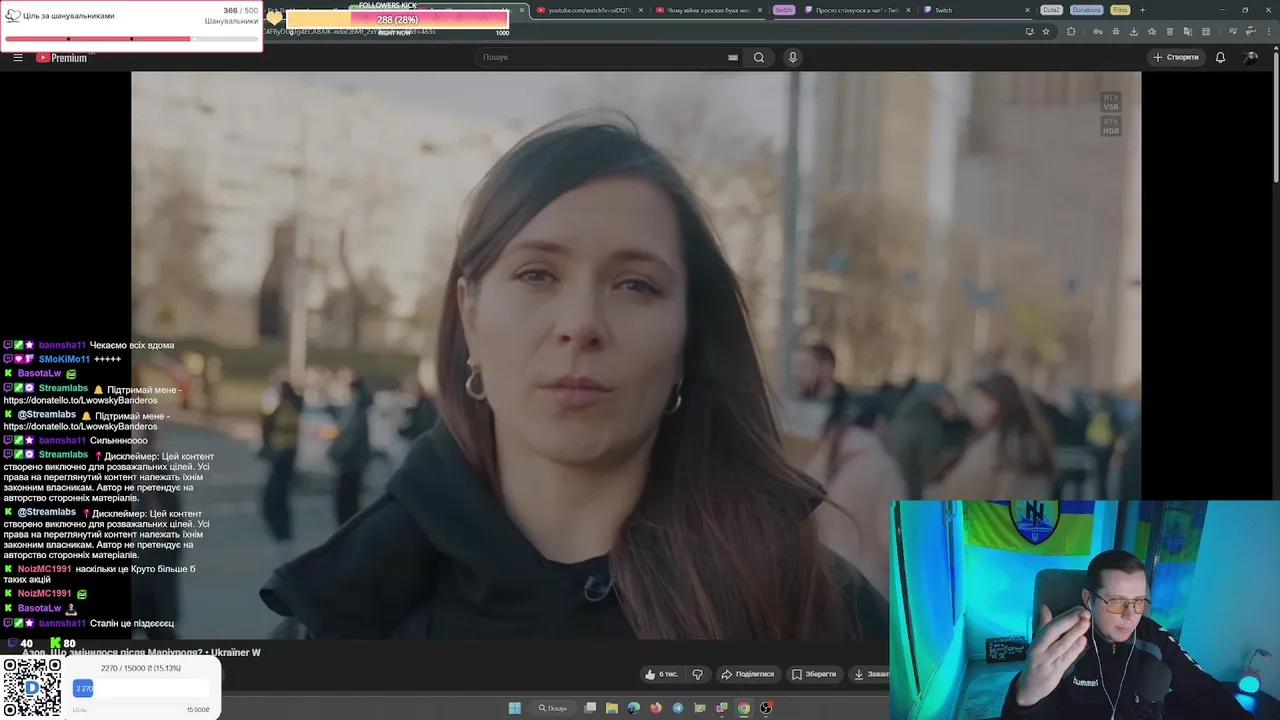Image resolution: width=1280 pixels, height=720 pixels.
Task: Click the donation QR code
Action: click(x=32, y=688)
